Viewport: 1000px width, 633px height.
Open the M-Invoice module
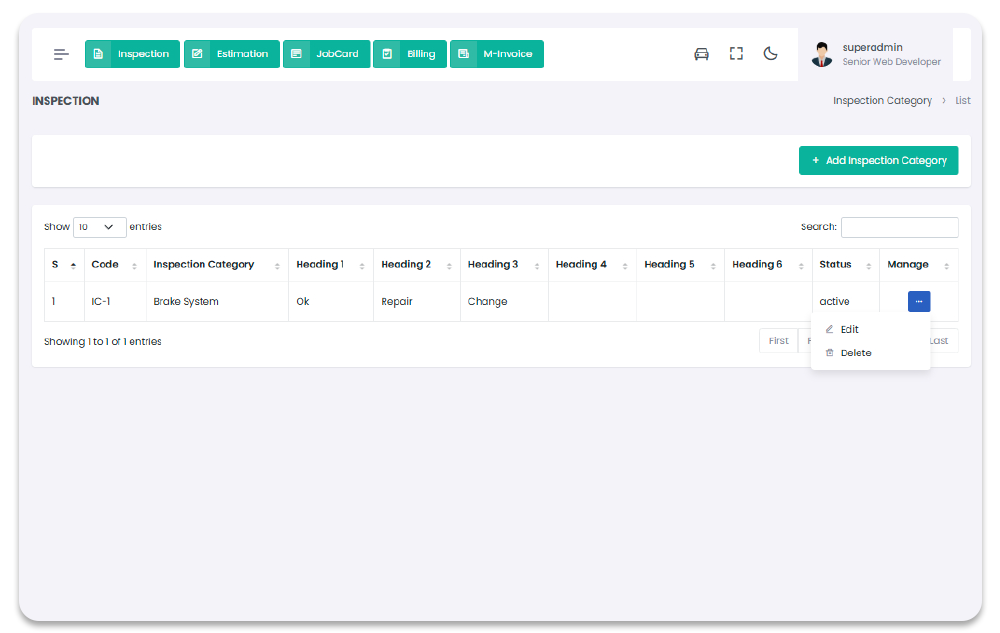[496, 54]
